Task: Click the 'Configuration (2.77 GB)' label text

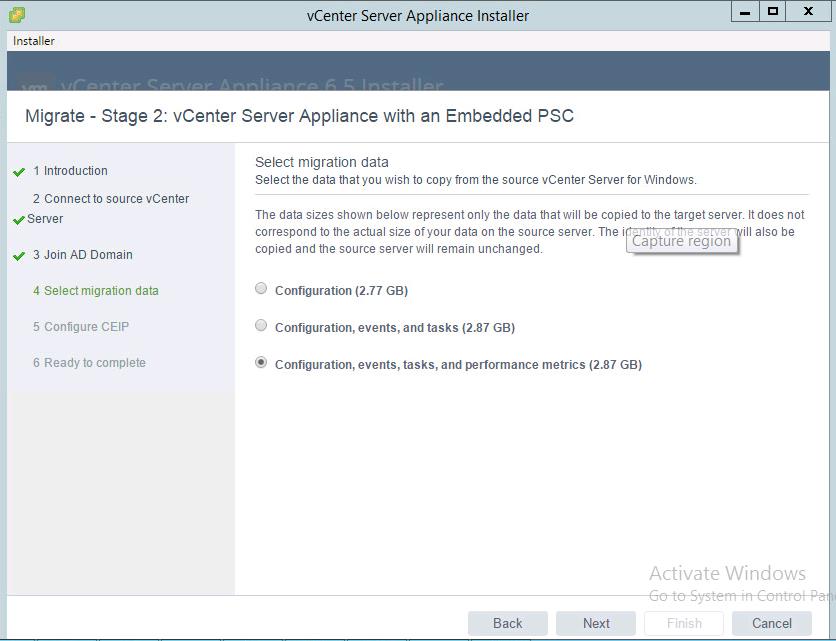Action: tap(341, 291)
